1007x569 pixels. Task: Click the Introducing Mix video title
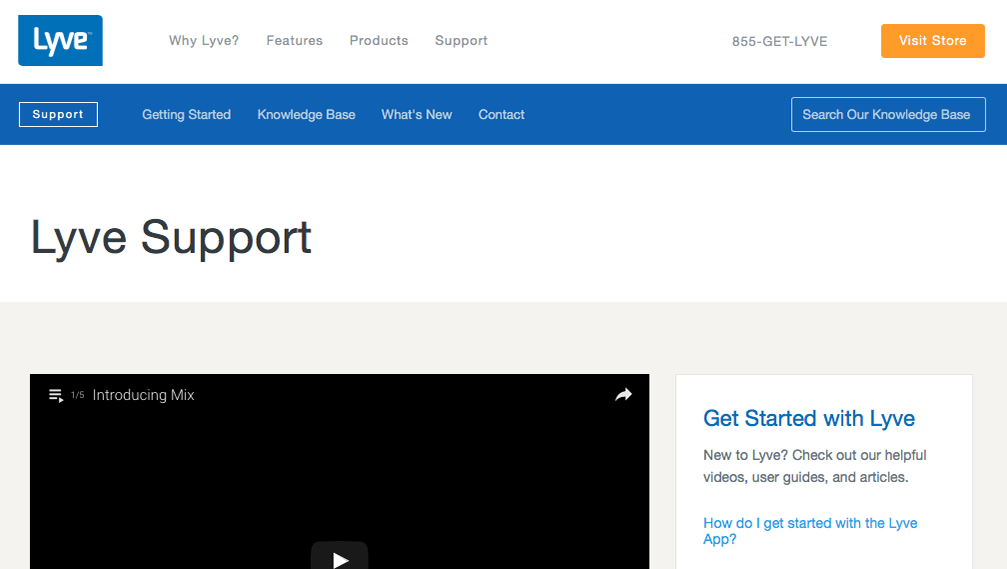[x=143, y=395]
